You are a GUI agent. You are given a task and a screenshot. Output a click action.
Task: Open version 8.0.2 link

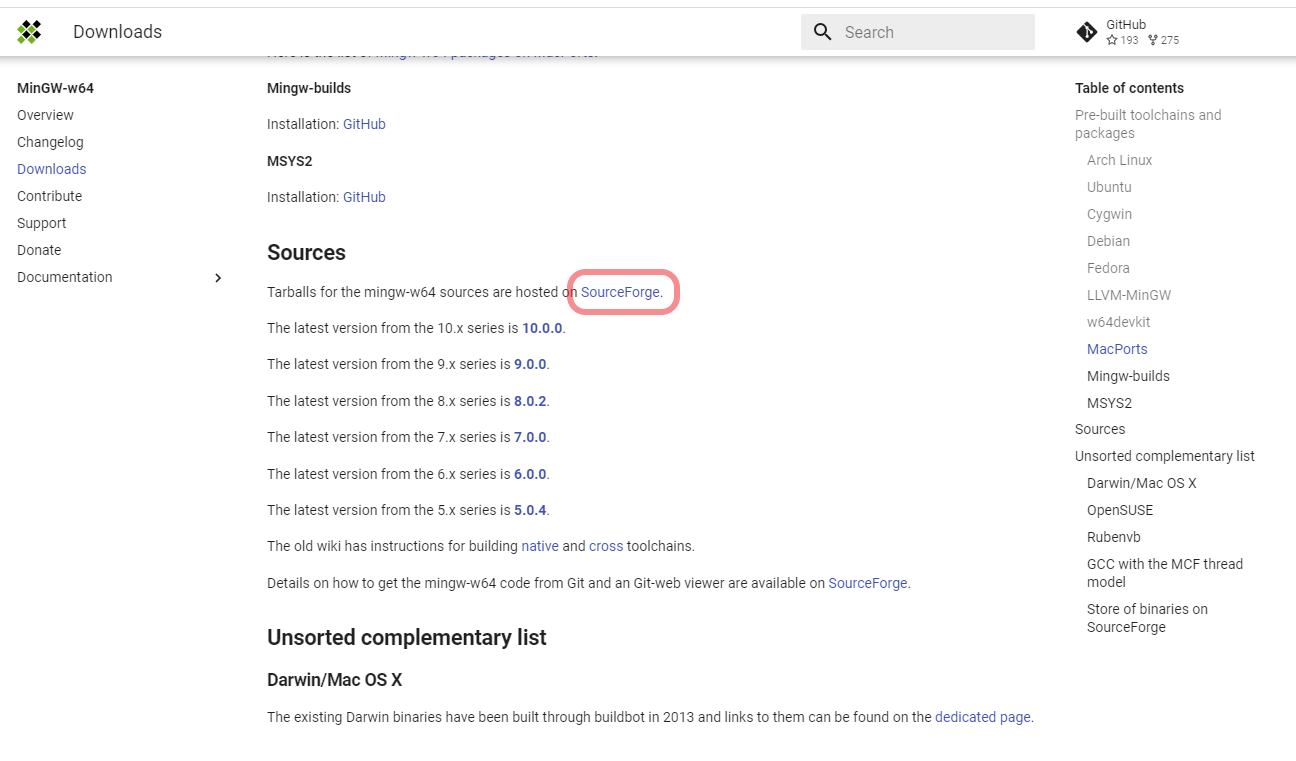pyautogui.click(x=530, y=401)
